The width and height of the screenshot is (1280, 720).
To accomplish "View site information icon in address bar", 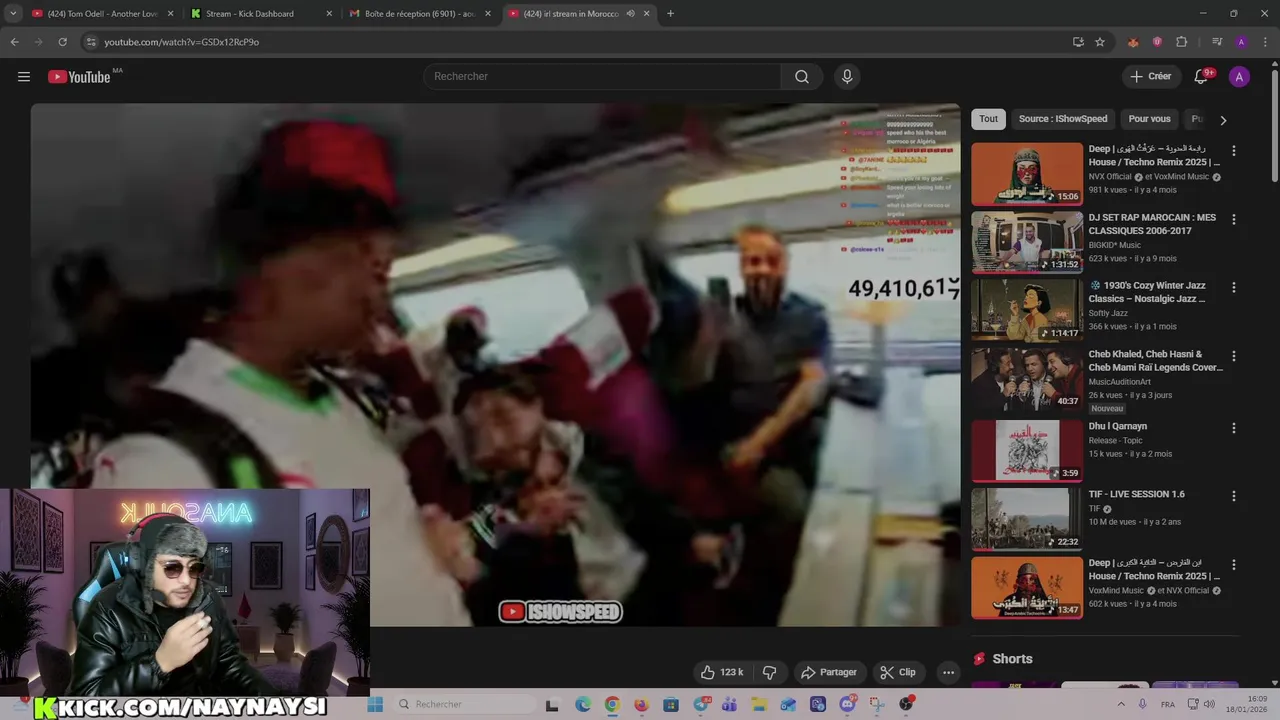I will click(91, 42).
